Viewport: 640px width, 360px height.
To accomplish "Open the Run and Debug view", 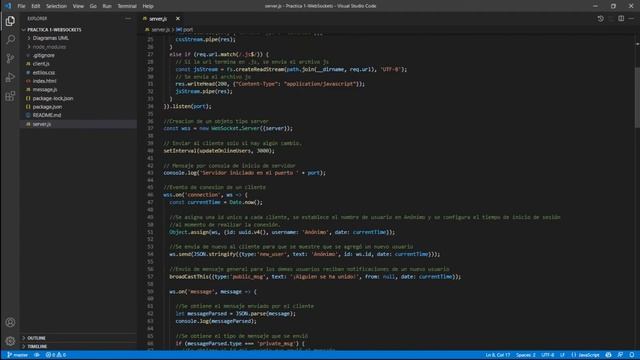I will pos(10,77).
